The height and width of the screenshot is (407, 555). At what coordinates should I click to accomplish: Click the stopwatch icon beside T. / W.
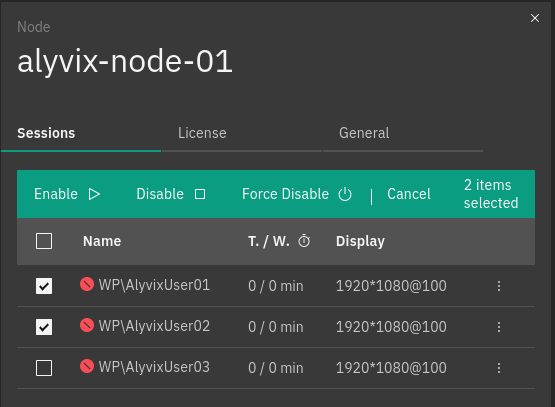click(304, 241)
